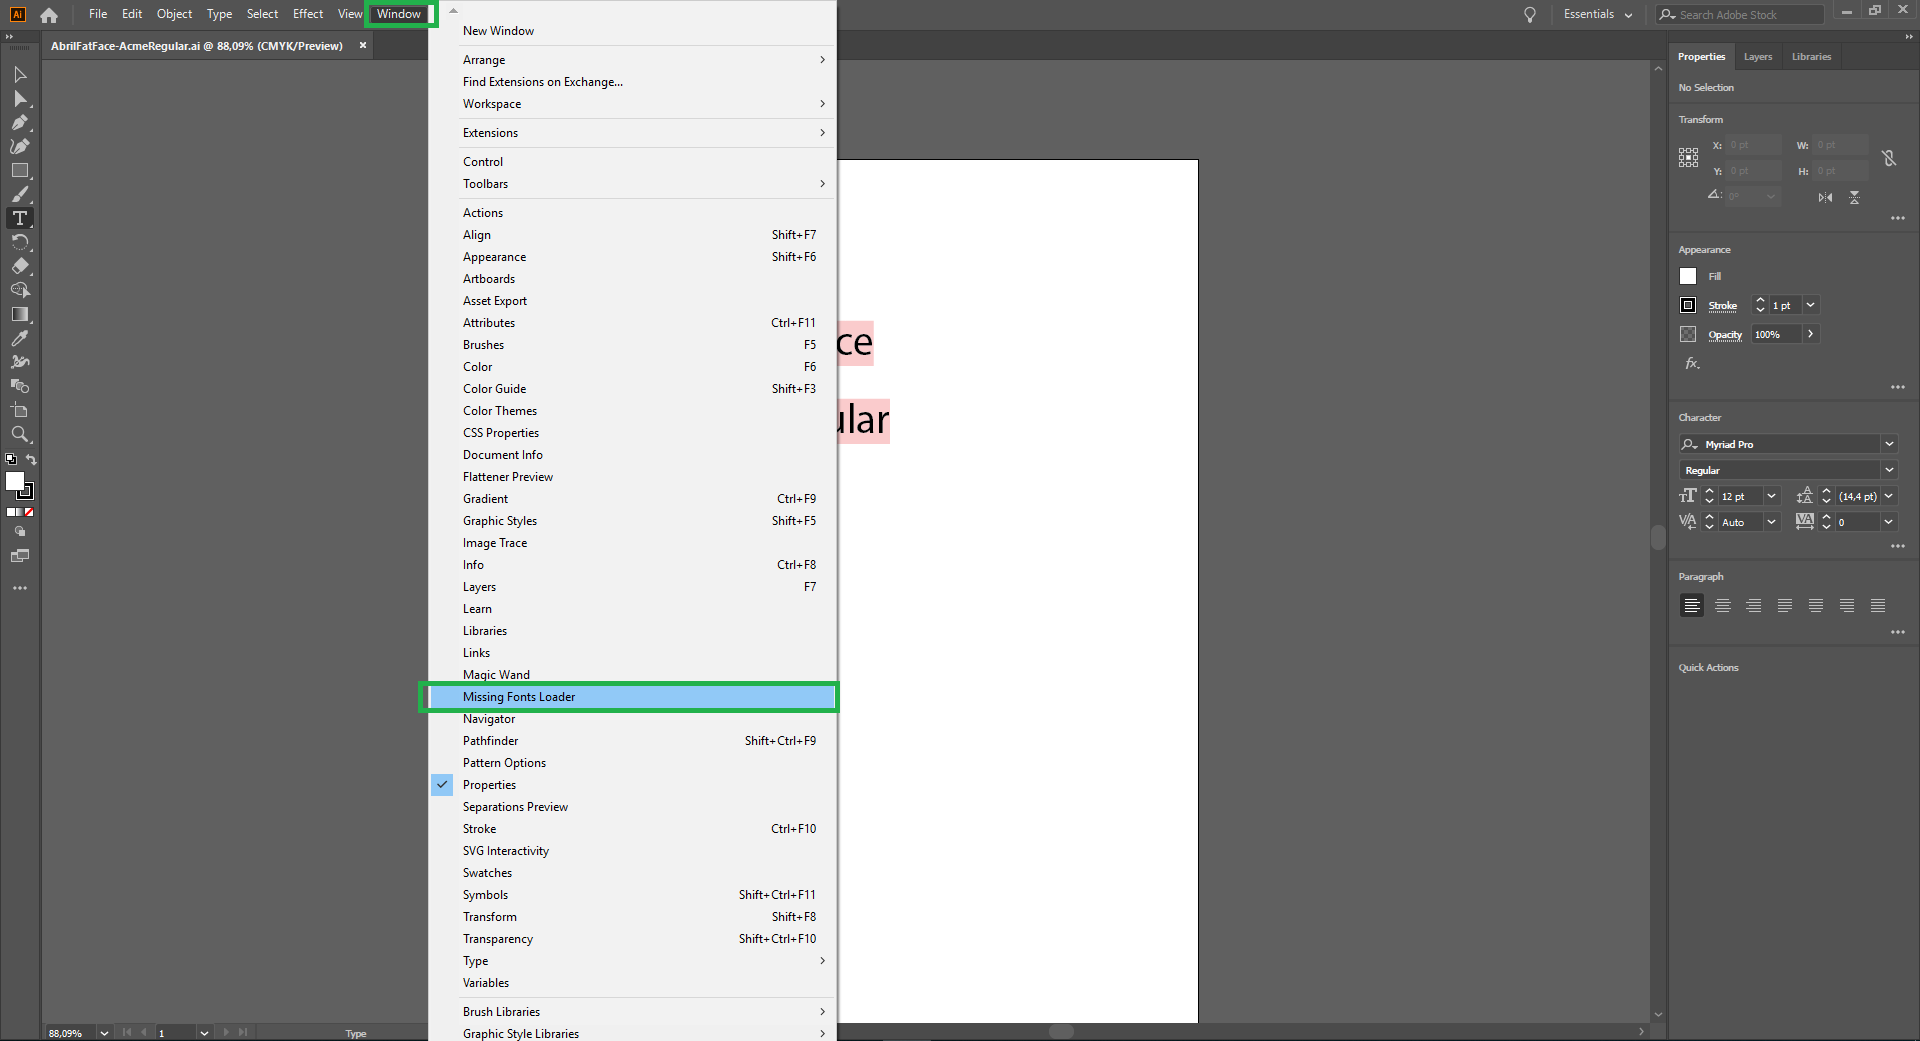Open the zoom level 88,09% dropdown
The width and height of the screenshot is (1920, 1041).
pos(104,1033)
